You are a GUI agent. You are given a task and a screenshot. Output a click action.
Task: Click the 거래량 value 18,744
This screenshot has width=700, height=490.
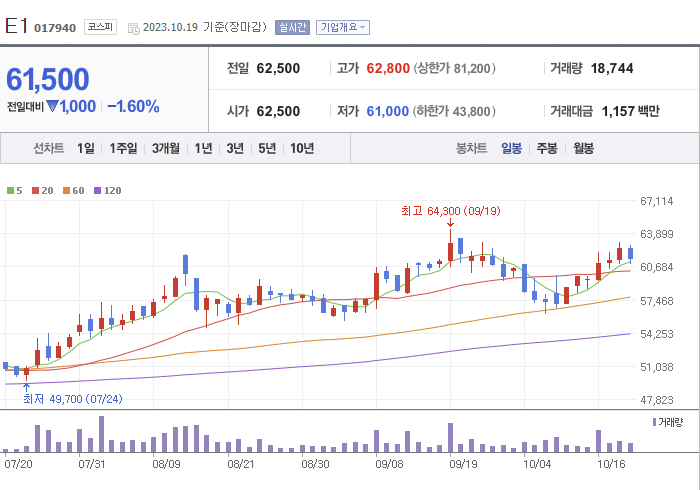612,68
